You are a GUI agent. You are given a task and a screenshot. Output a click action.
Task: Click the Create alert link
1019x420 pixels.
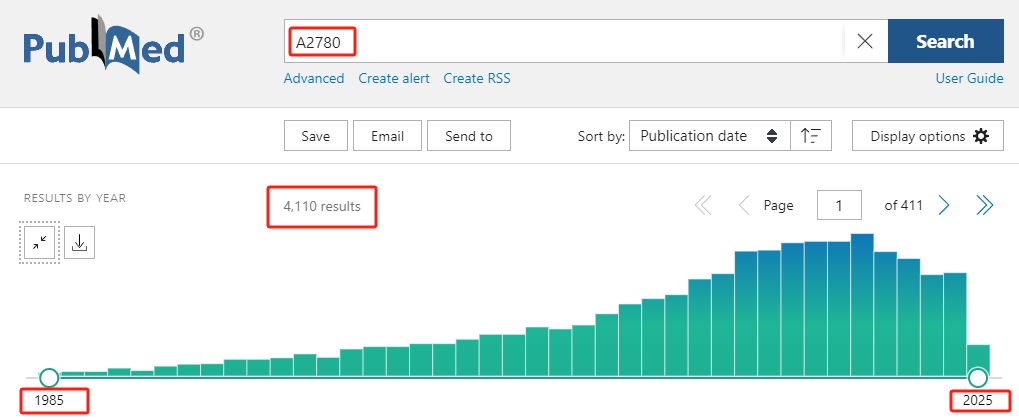pos(394,78)
